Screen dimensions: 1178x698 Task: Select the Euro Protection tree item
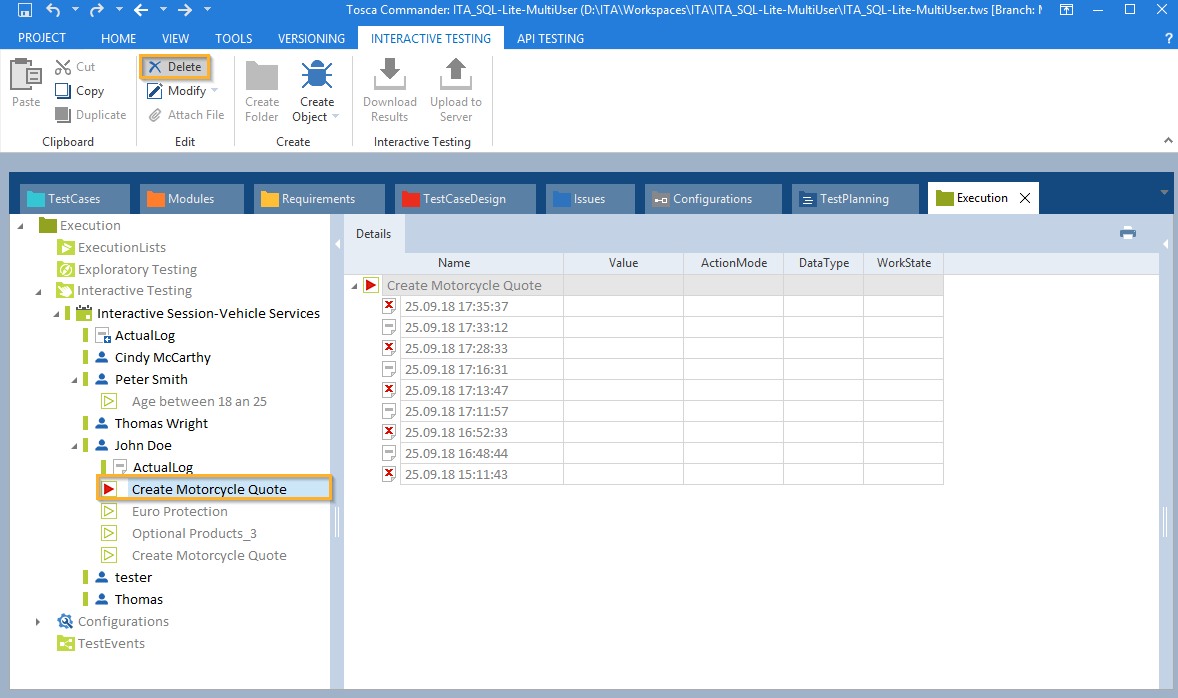[x=180, y=512]
